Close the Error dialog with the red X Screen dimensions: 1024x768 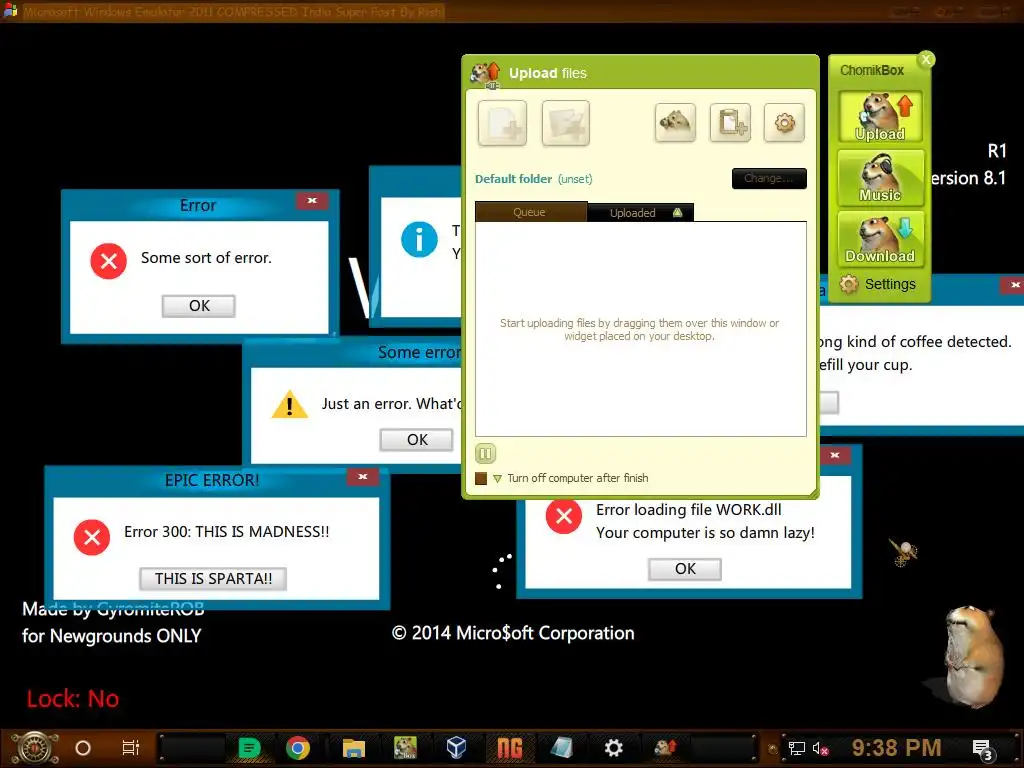coord(312,200)
